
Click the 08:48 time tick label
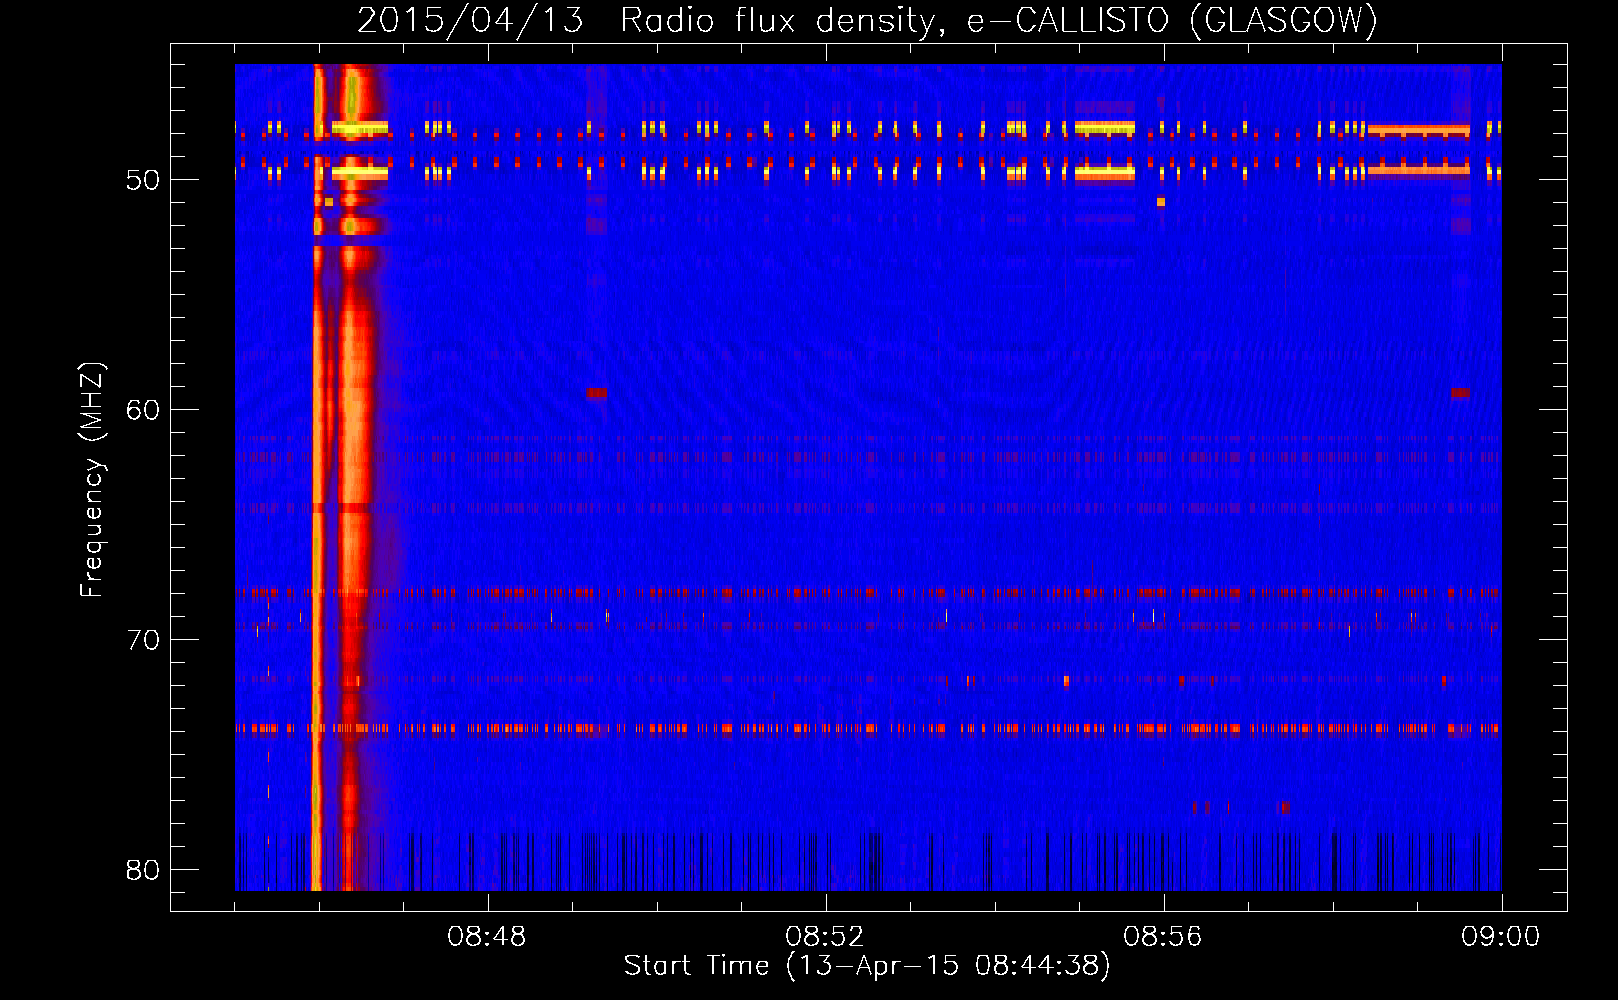[487, 937]
